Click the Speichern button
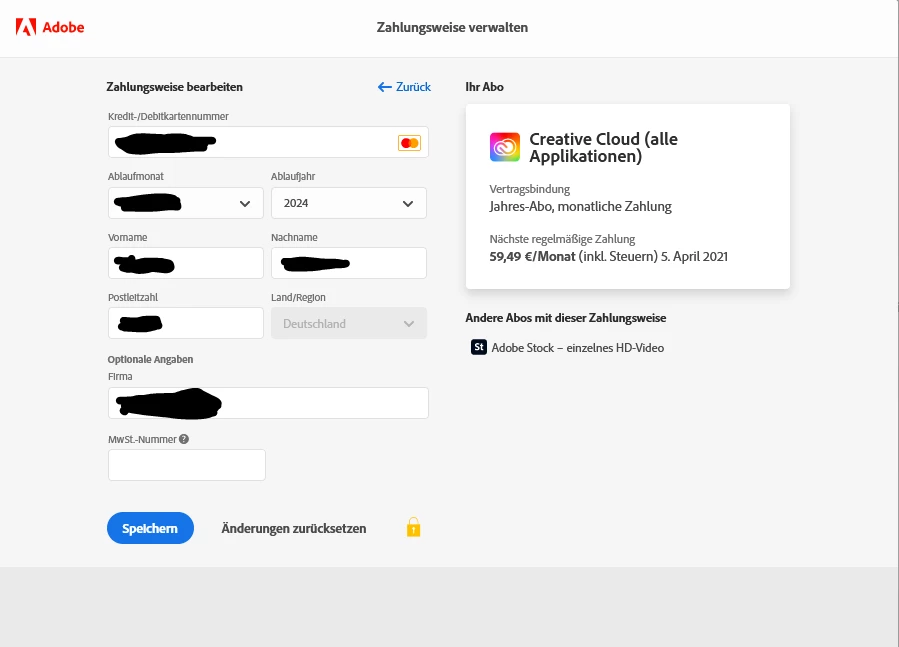Screen dimensions: 899x647 point(150,528)
